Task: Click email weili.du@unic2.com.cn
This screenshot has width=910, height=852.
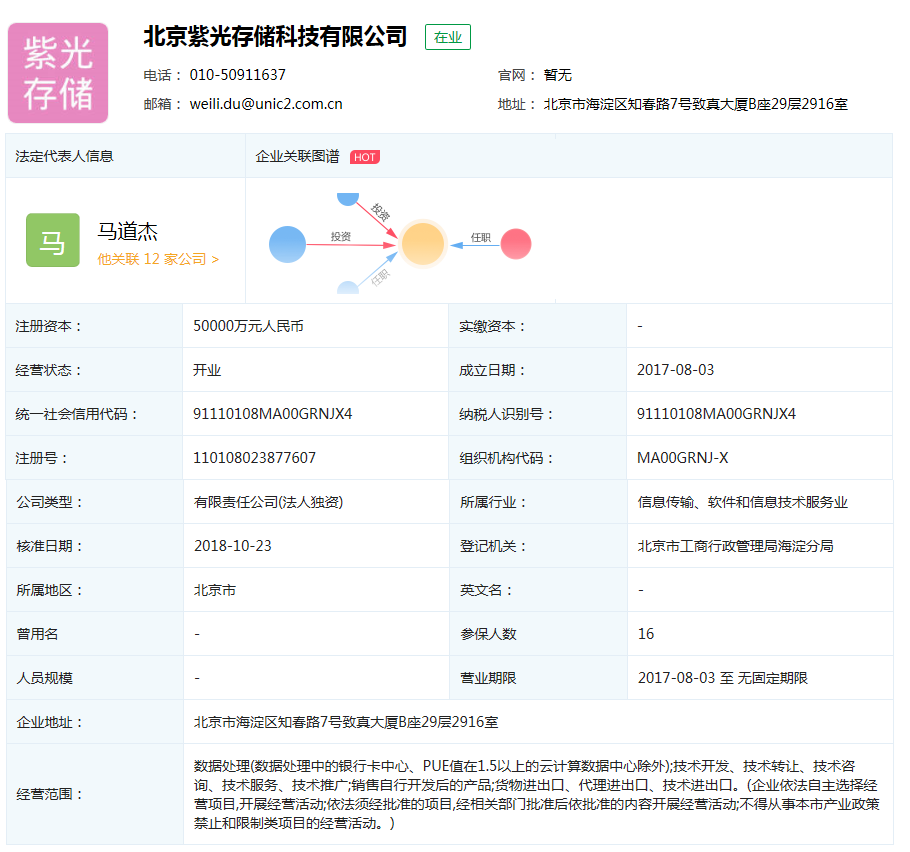Action: point(266,104)
